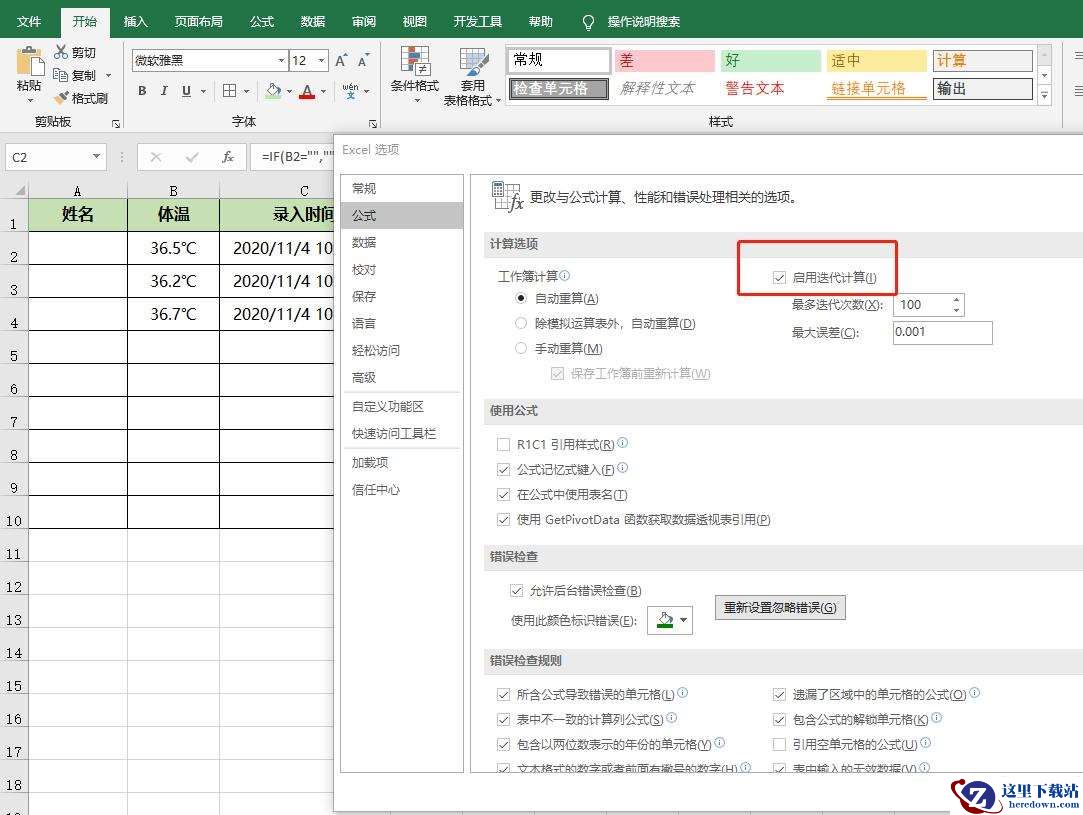The image size is (1083, 815).
Task: Toggle 在公式中使用表名 checkbox
Action: [504, 495]
